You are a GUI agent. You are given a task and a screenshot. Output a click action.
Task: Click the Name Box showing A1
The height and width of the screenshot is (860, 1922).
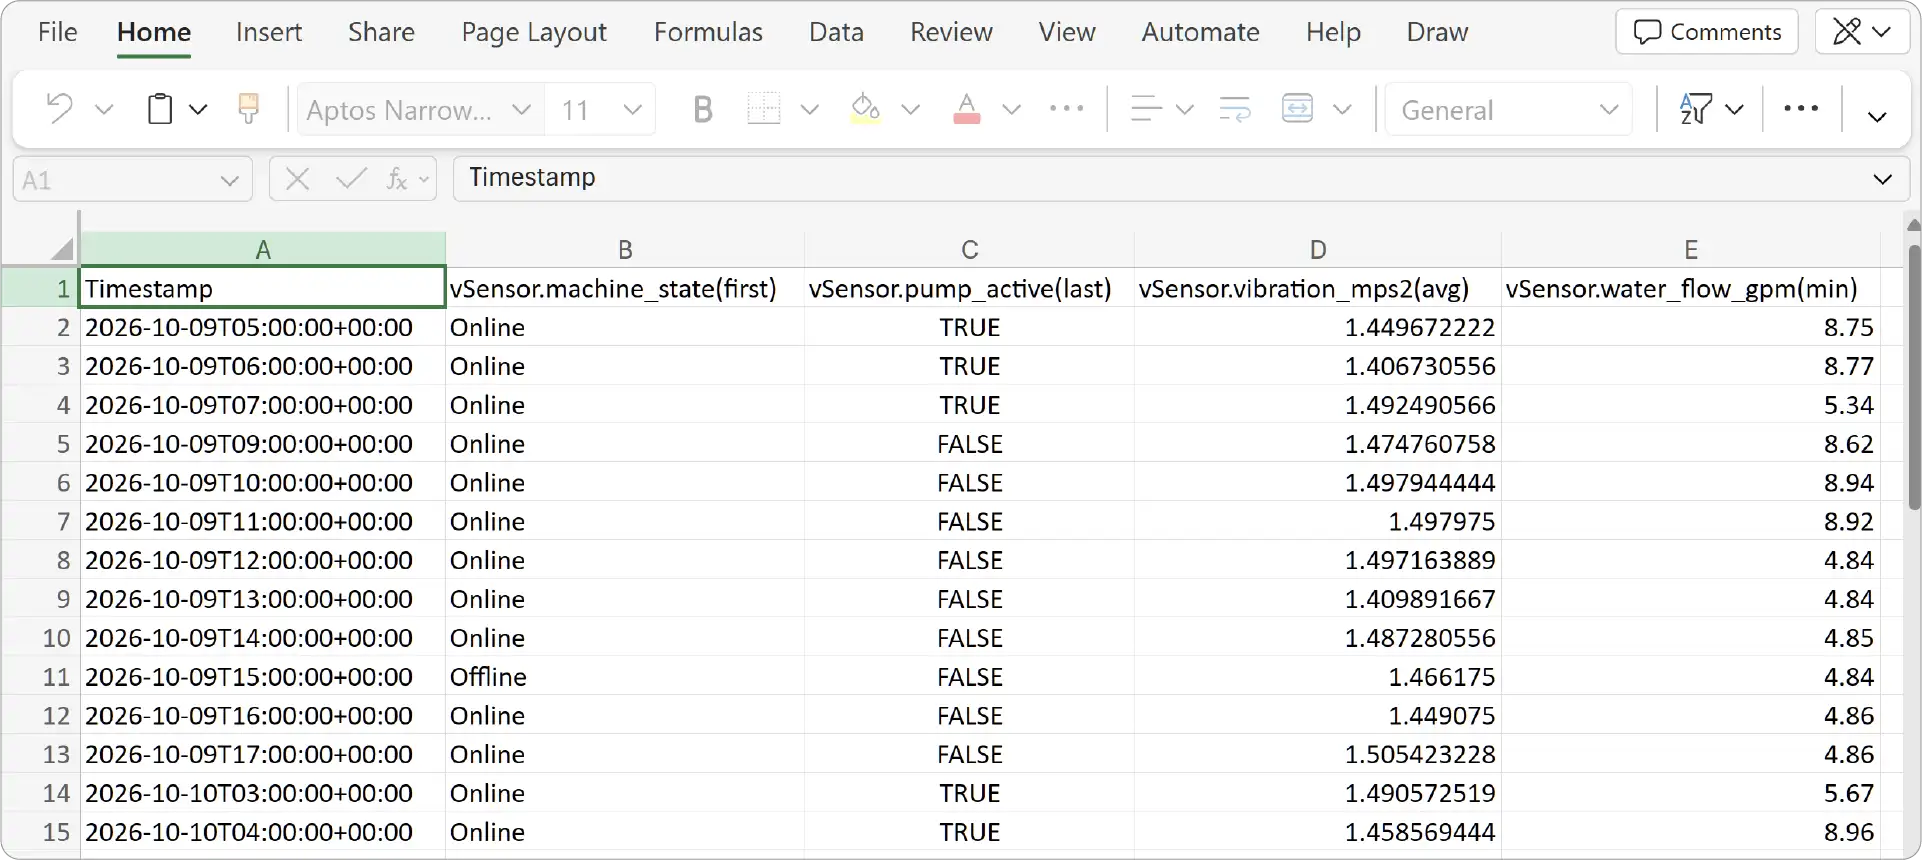pos(132,179)
